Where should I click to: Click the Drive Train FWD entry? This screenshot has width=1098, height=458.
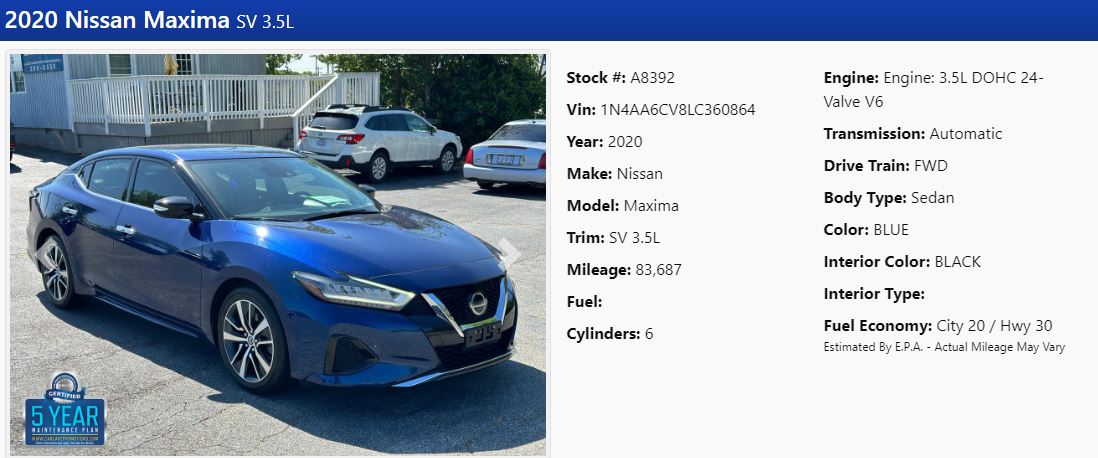[x=886, y=166]
